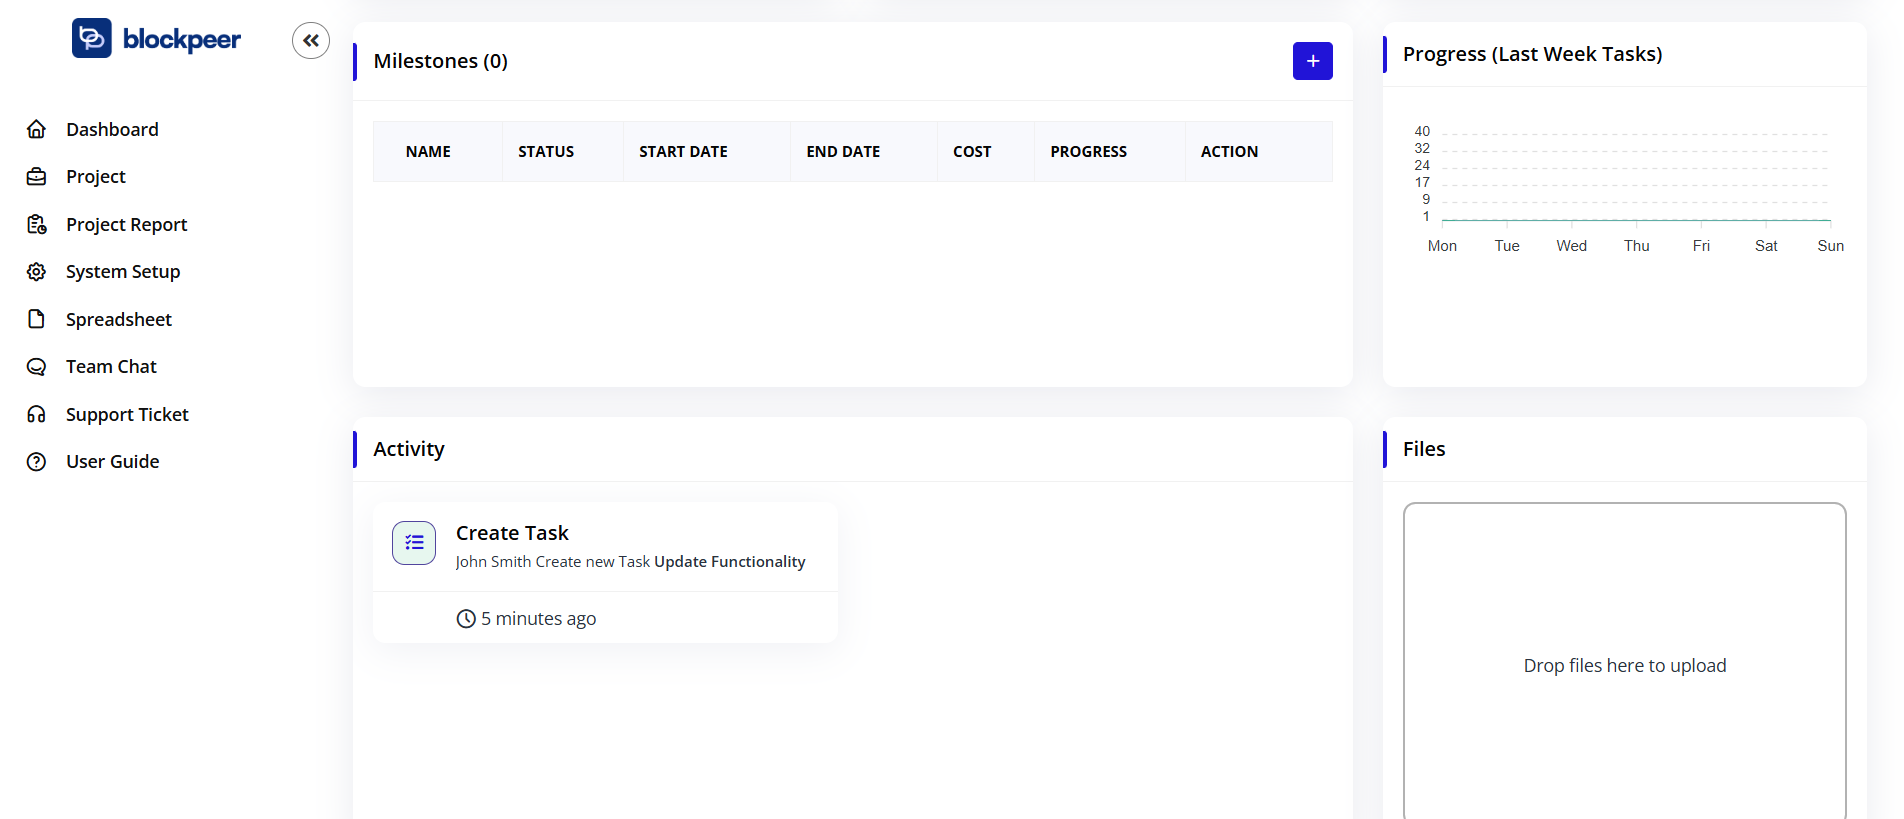Viewport: 1904px width, 819px height.
Task: Open the Project menu item
Action: 96,177
